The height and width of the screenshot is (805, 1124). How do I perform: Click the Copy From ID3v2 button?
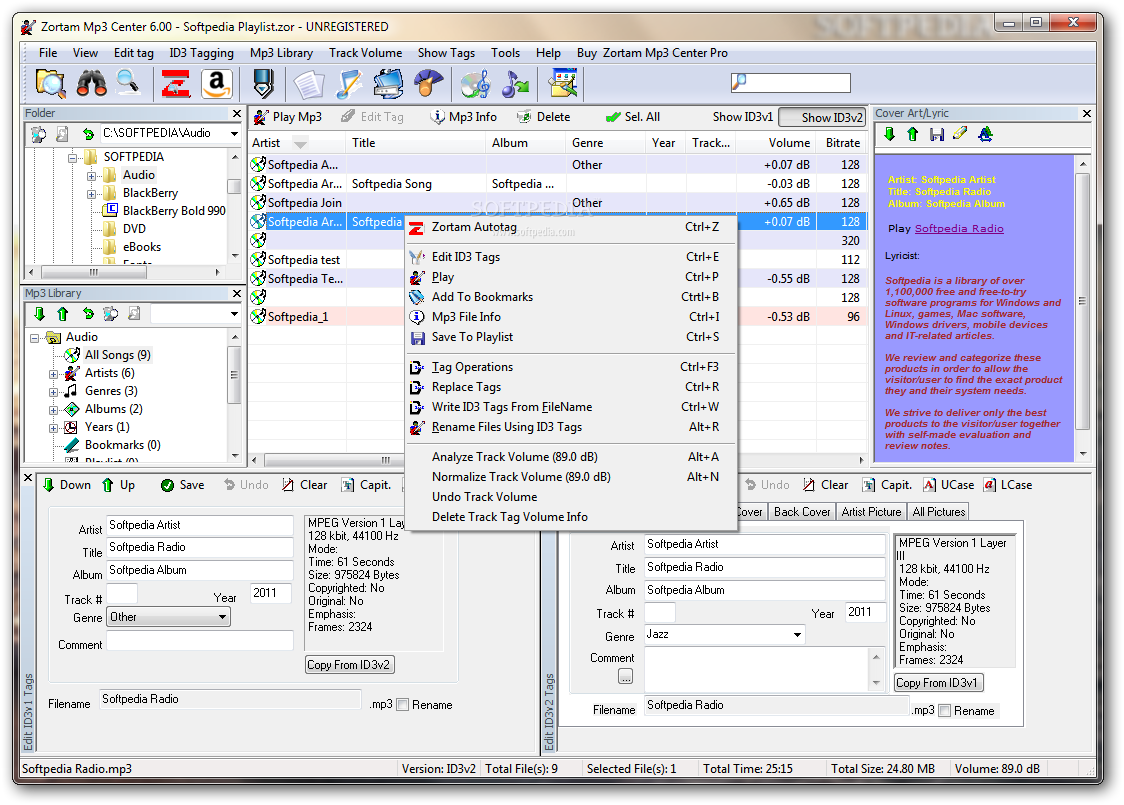349,665
